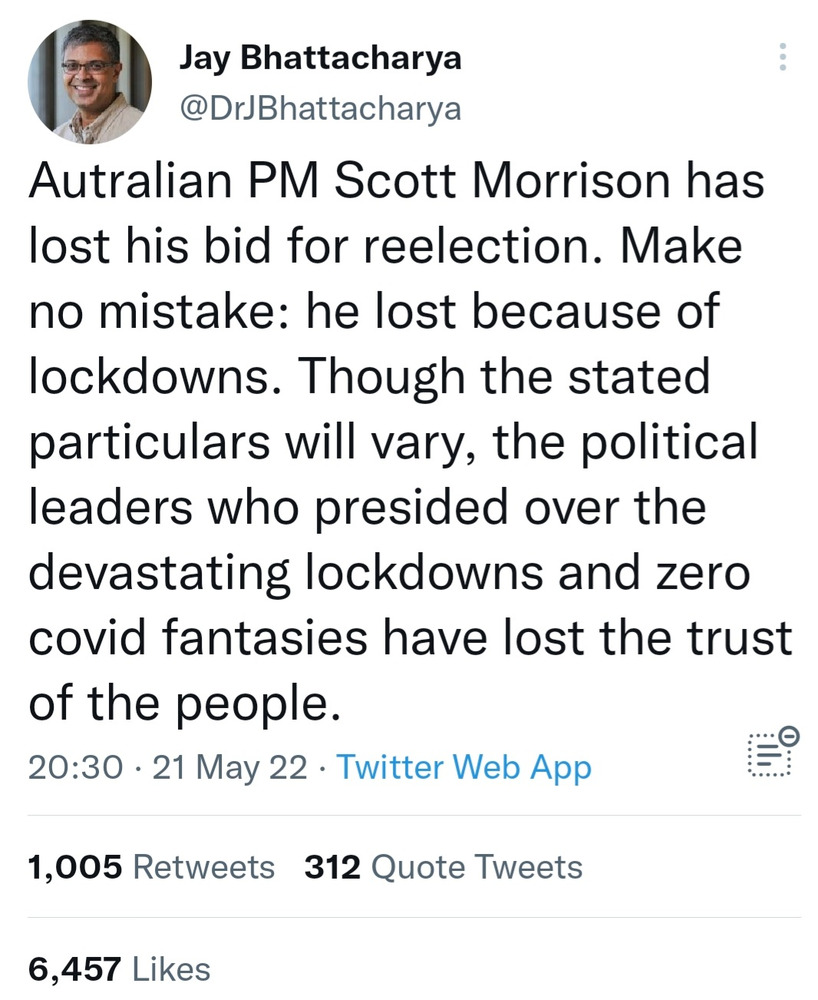View the 1,005 Retweets list
Viewport: 818px width, 1000px height.
click(x=152, y=866)
